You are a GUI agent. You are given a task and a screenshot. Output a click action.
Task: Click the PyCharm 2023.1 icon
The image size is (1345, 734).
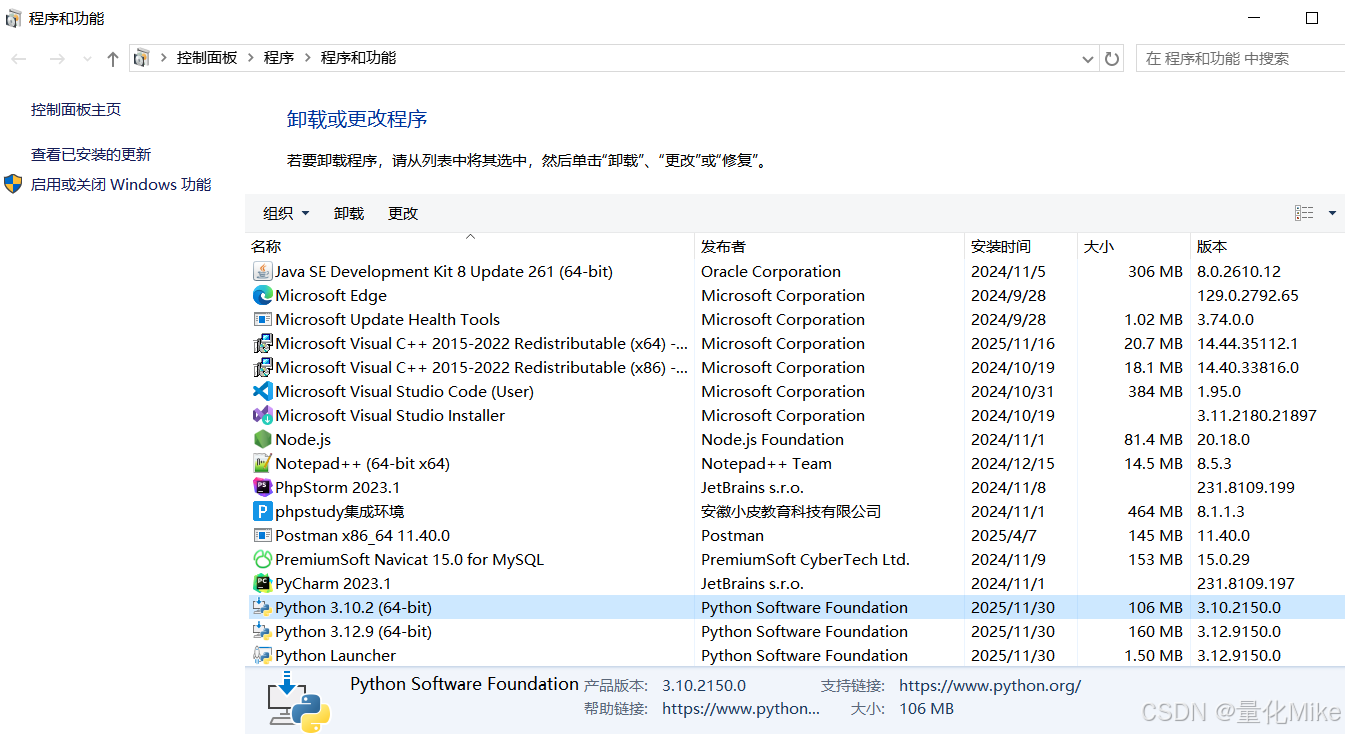click(x=263, y=583)
